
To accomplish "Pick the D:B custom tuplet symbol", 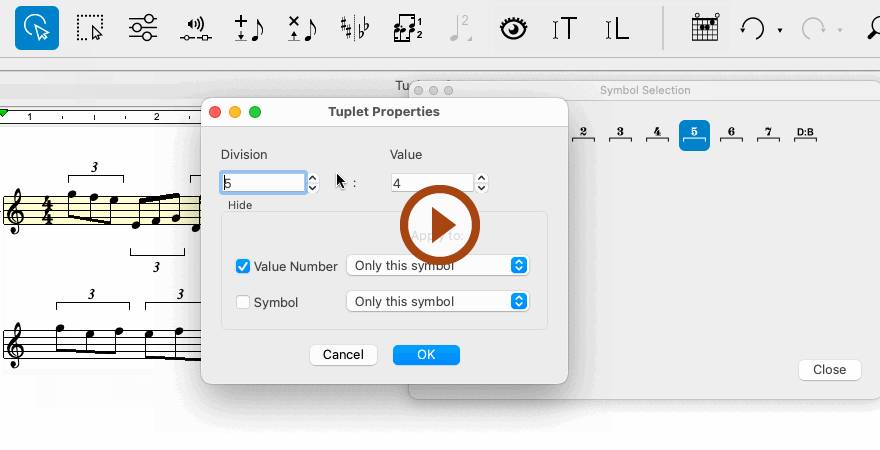I will (805, 134).
